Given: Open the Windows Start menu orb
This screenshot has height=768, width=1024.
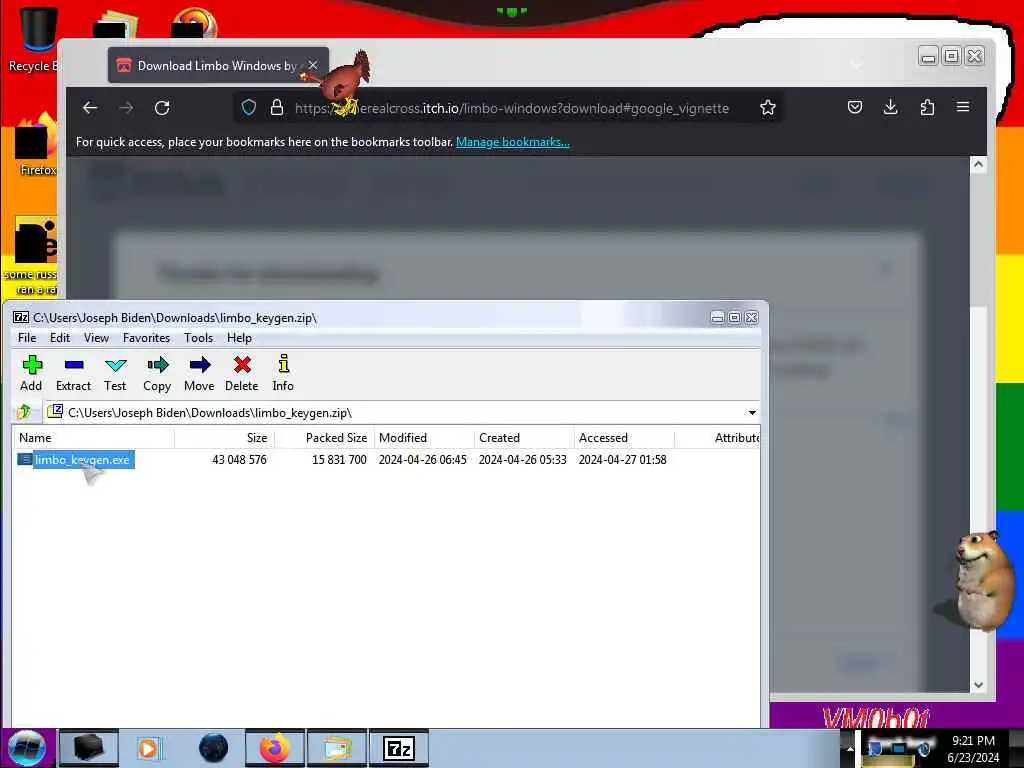Looking at the screenshot, I should (x=27, y=748).
